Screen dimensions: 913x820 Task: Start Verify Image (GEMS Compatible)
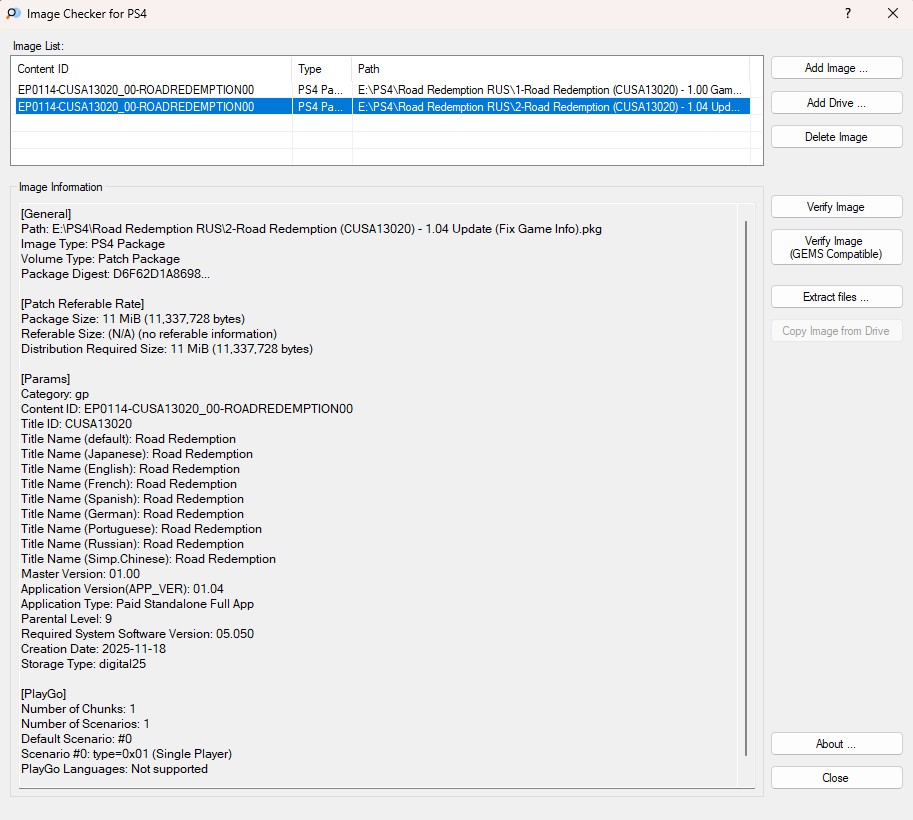[x=836, y=247]
